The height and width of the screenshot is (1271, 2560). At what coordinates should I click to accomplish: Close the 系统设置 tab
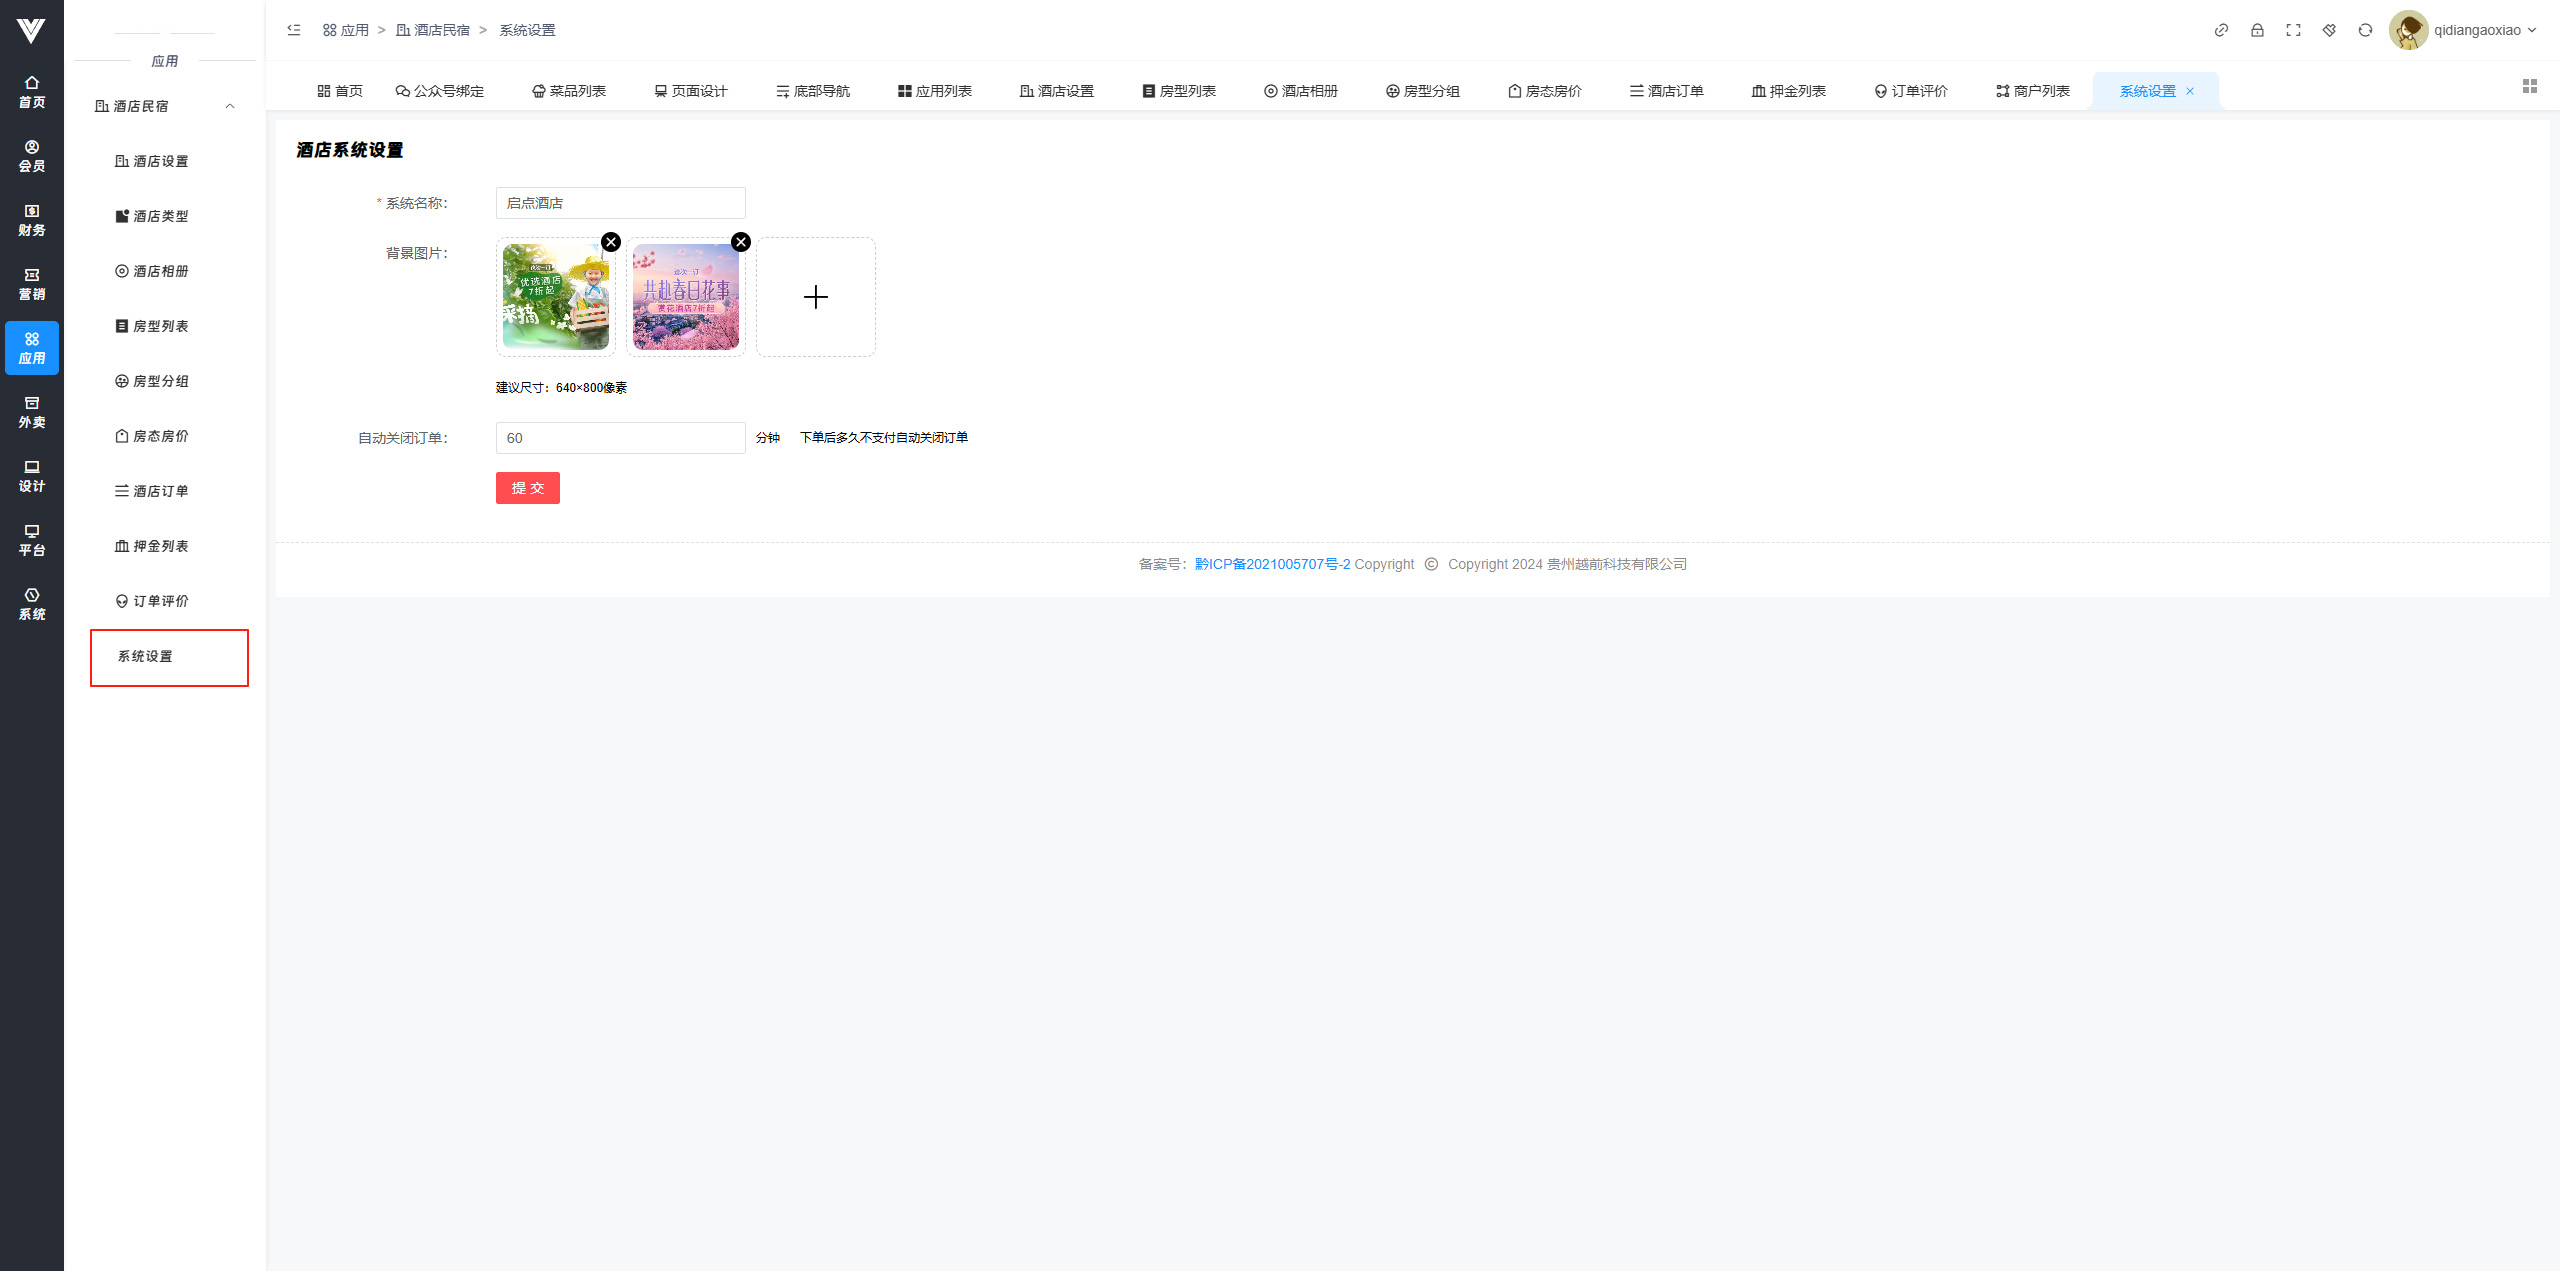pyautogui.click(x=2190, y=91)
